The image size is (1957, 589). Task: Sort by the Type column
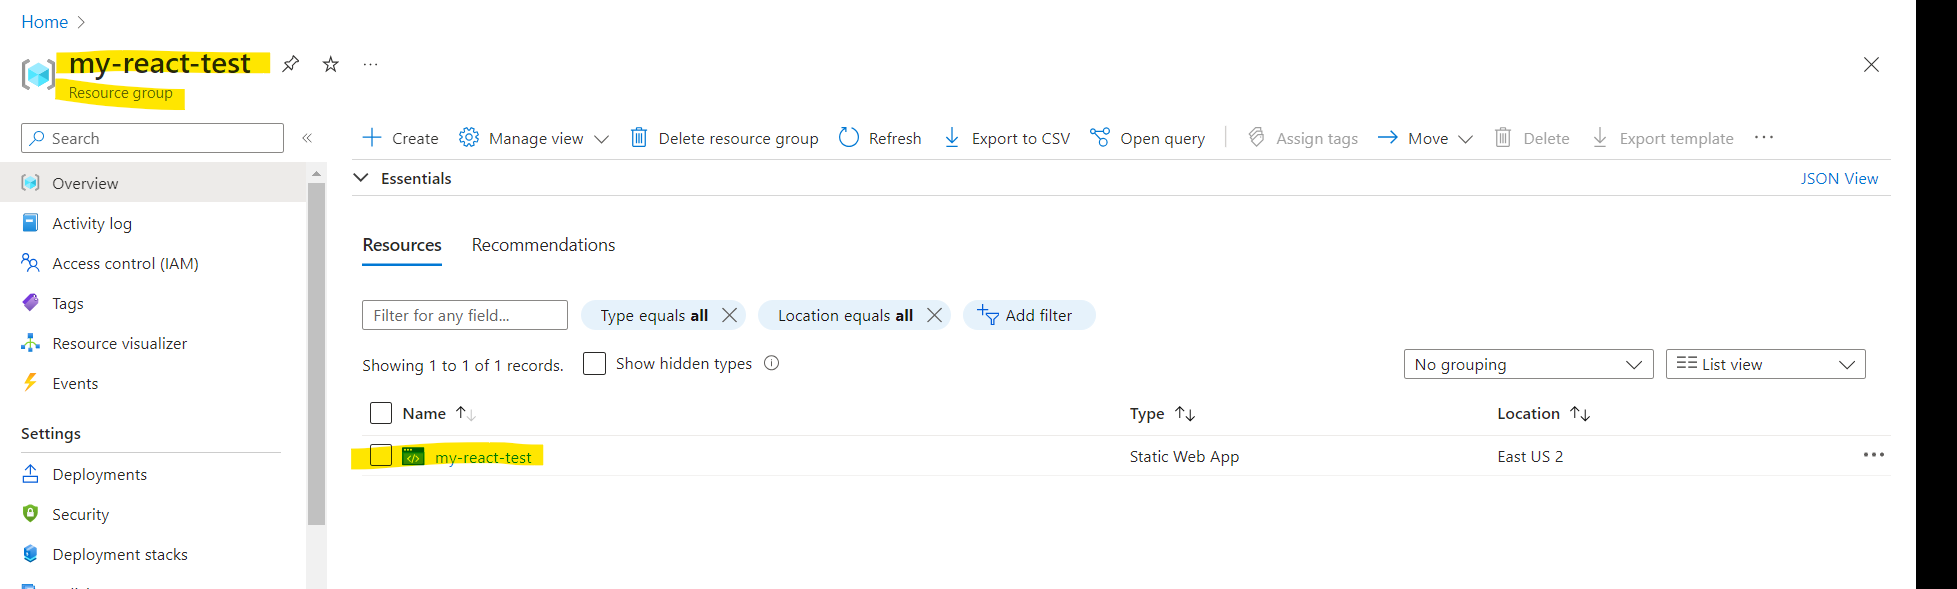(x=1162, y=413)
